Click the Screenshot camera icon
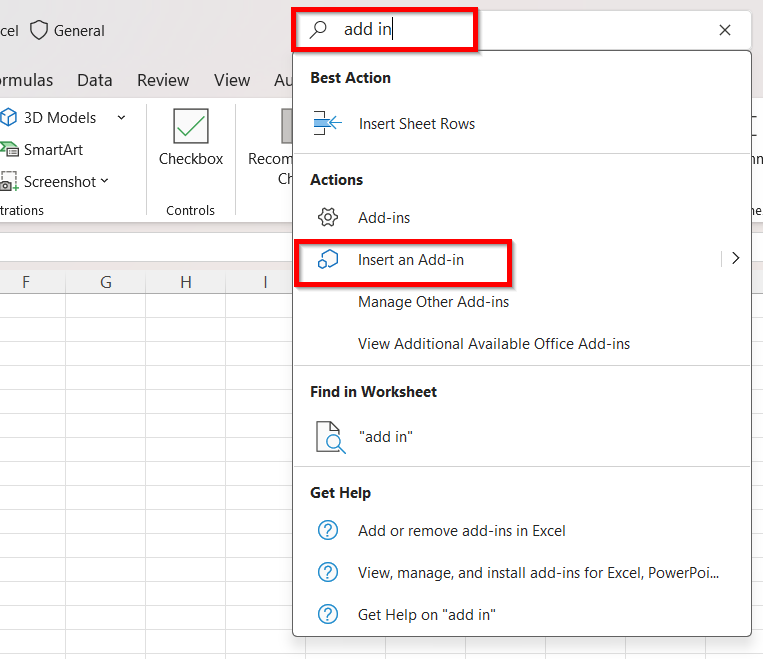The height and width of the screenshot is (659, 763). [x=9, y=181]
